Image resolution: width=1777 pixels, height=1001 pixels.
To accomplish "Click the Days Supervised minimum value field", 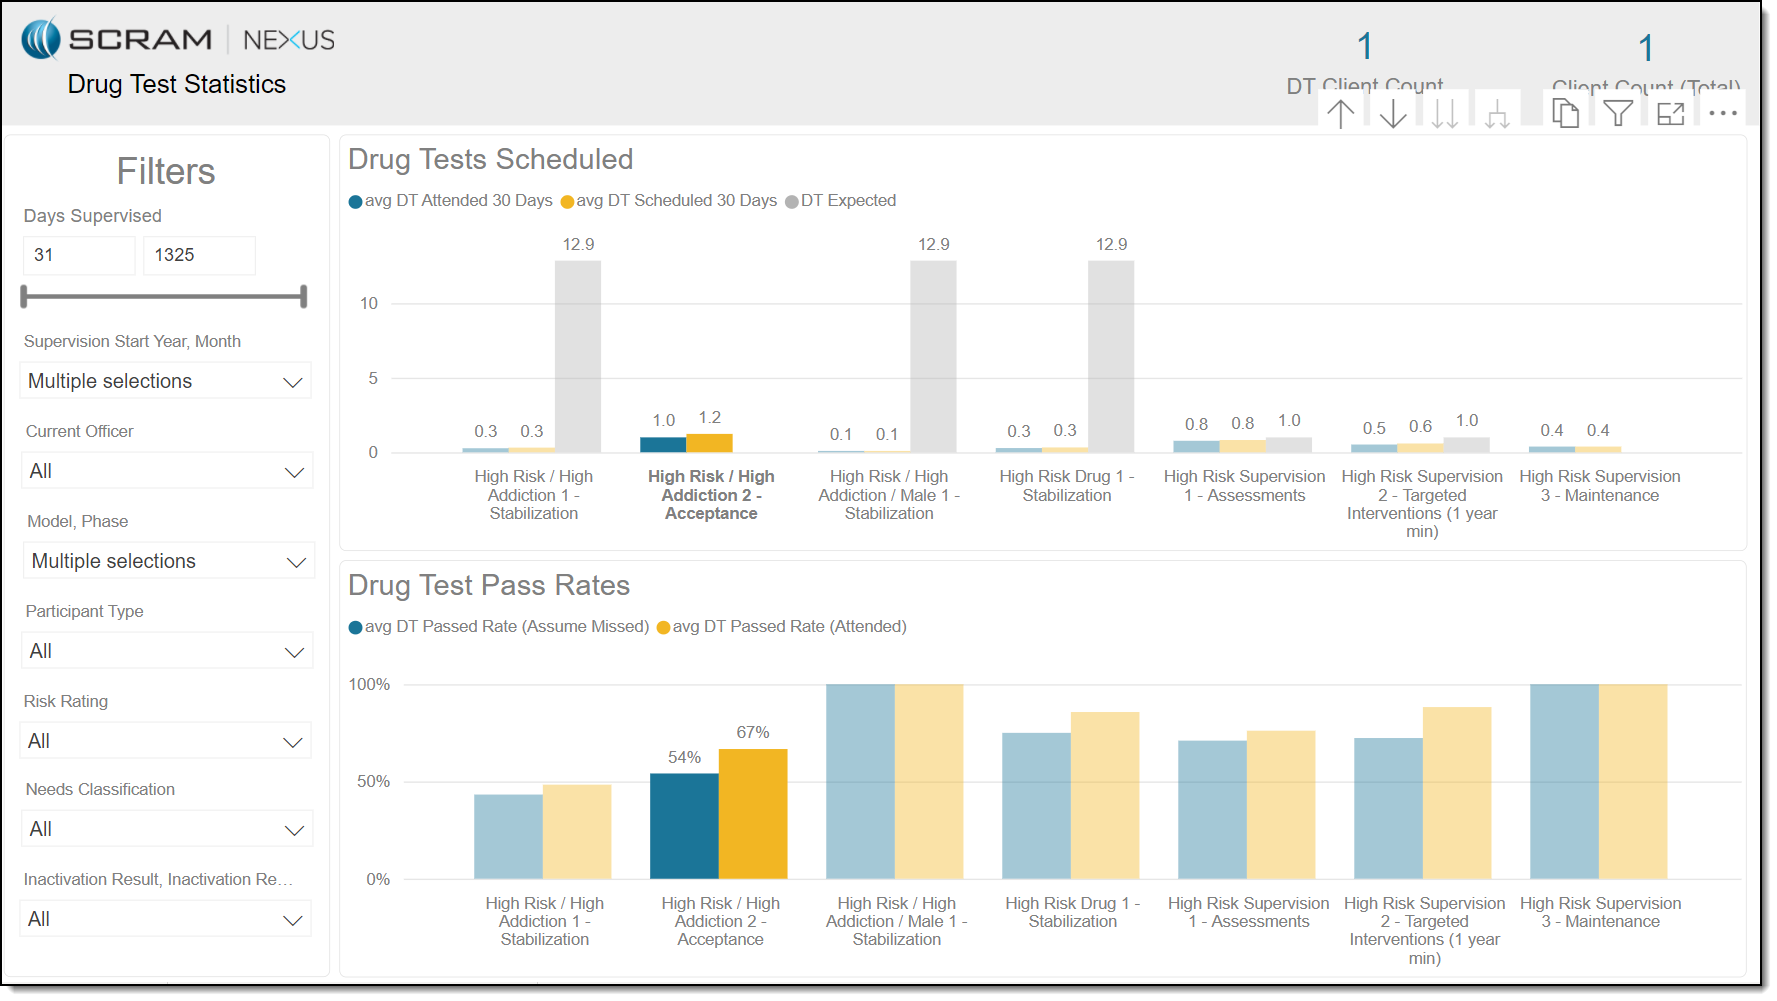I will (x=78, y=255).
